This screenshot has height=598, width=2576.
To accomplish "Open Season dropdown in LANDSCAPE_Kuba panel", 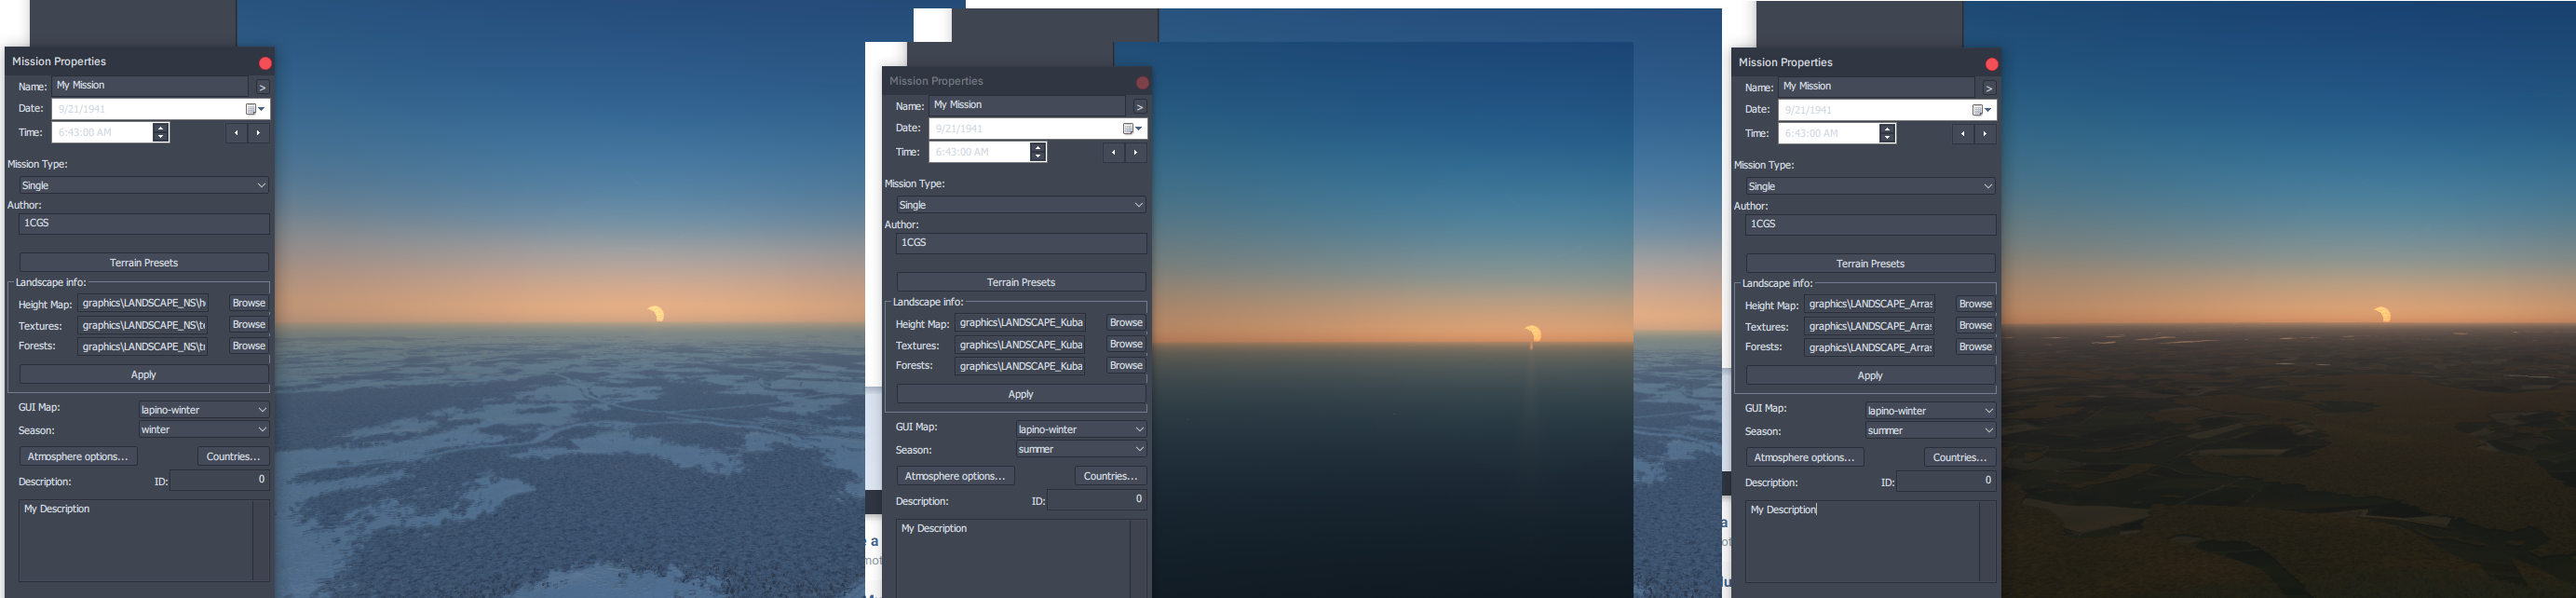I will (1080, 450).
